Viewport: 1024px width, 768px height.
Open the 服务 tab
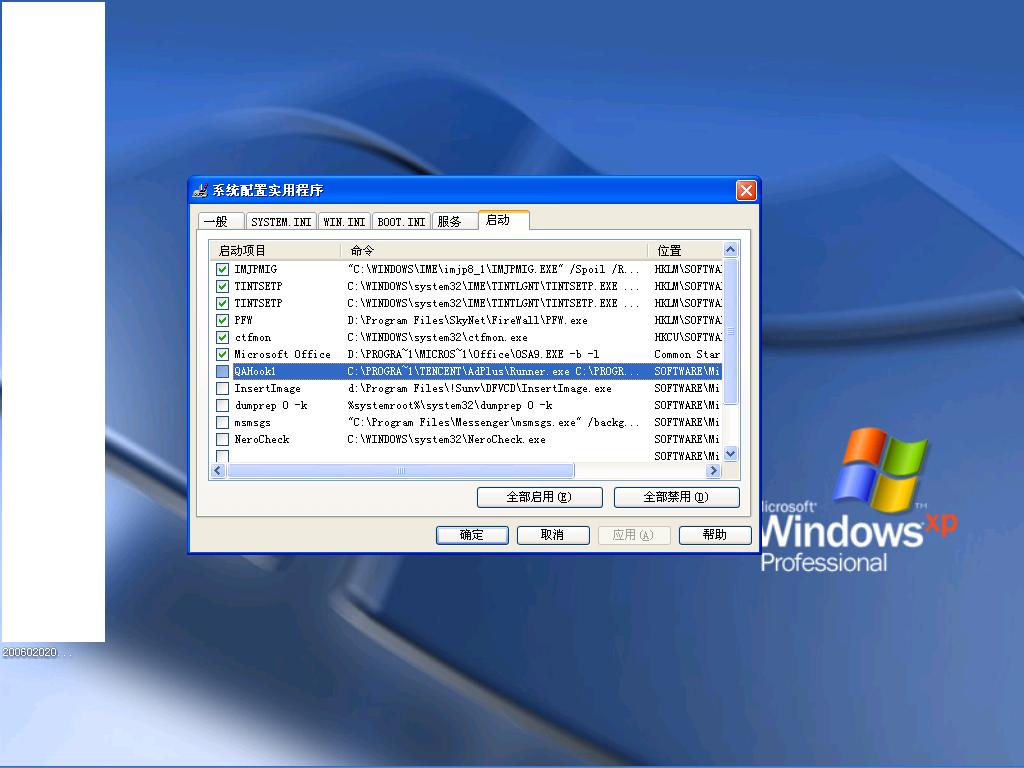455,221
